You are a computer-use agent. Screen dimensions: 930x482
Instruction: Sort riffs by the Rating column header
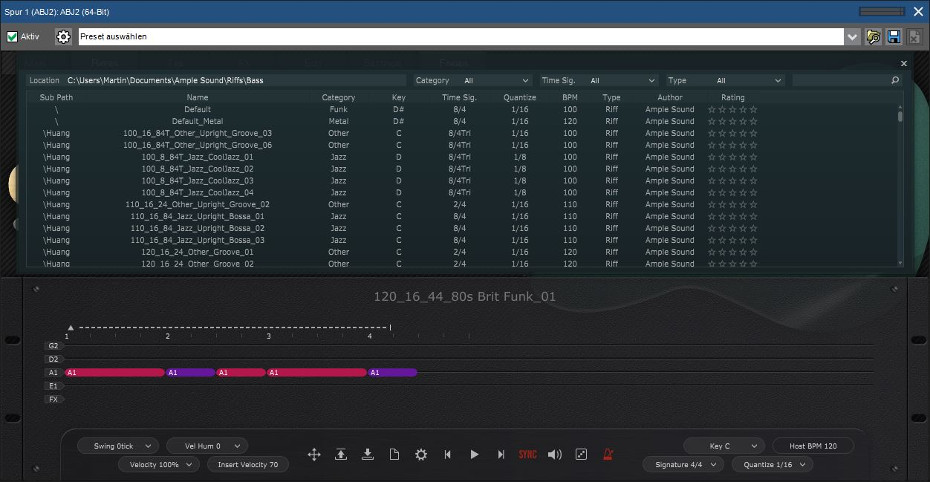click(x=733, y=97)
